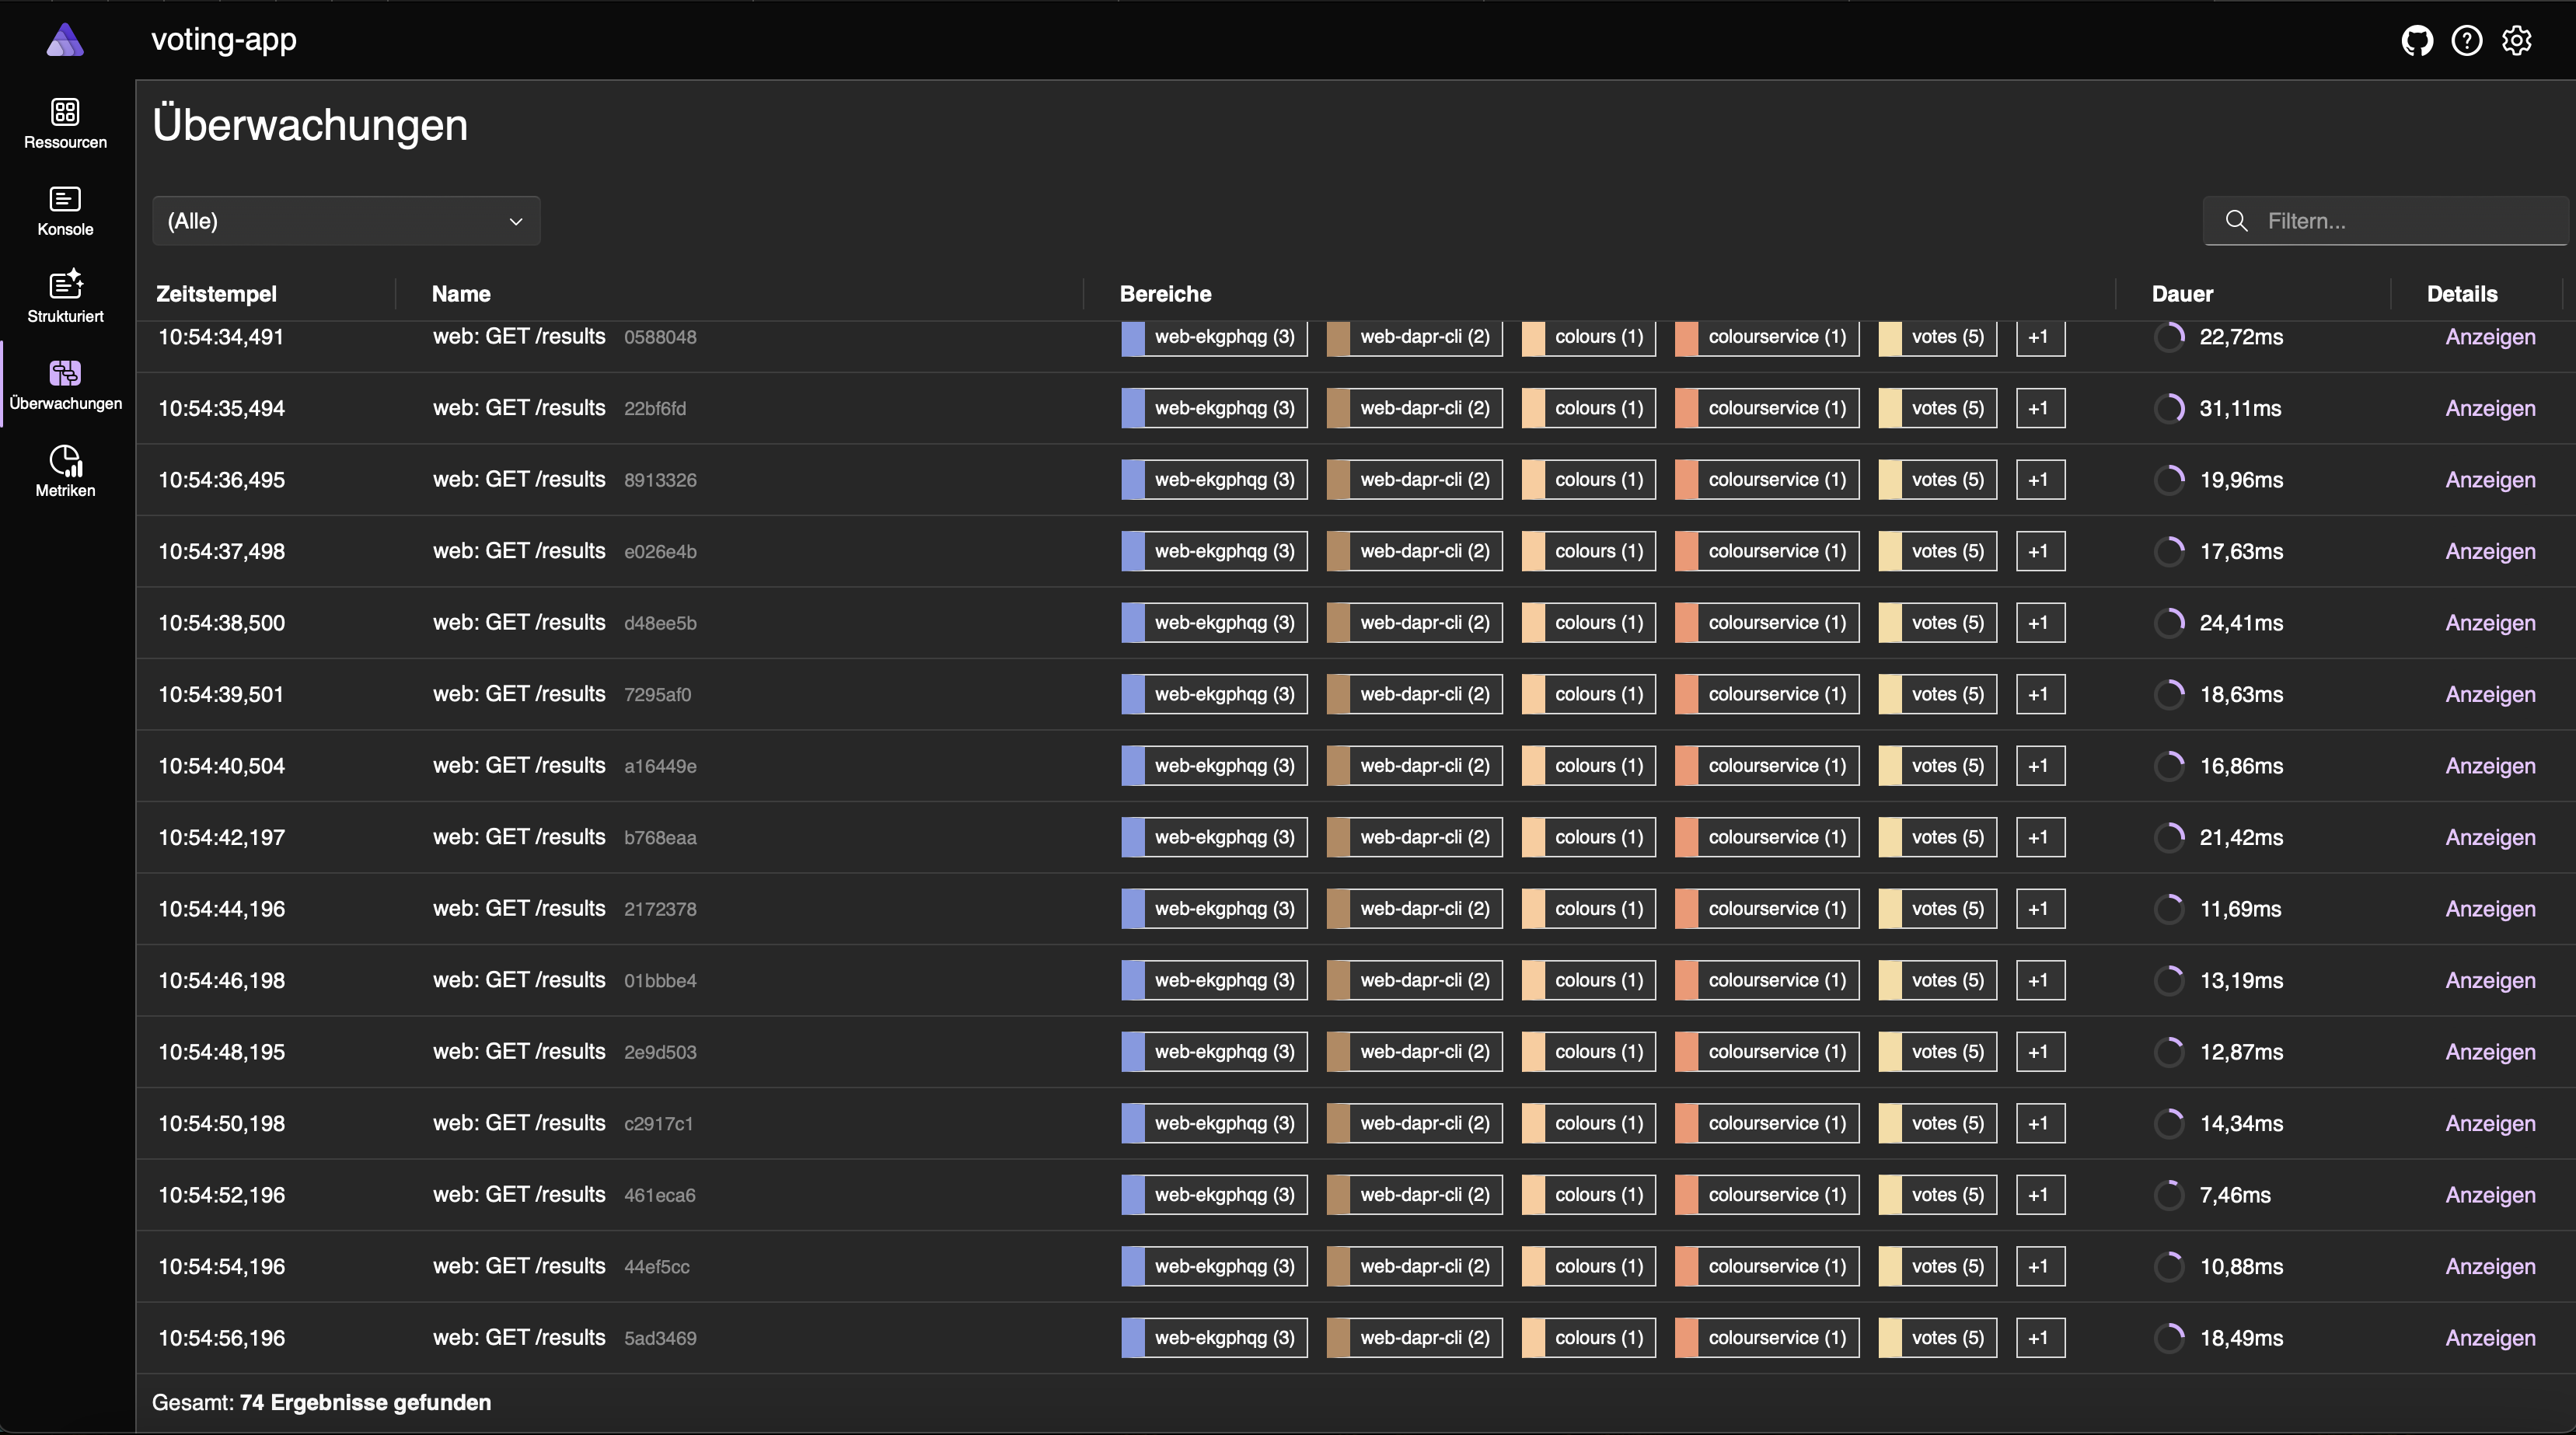This screenshot has height=1435, width=2576.
Task: Click the search magnifier icon
Action: [x=2236, y=221]
